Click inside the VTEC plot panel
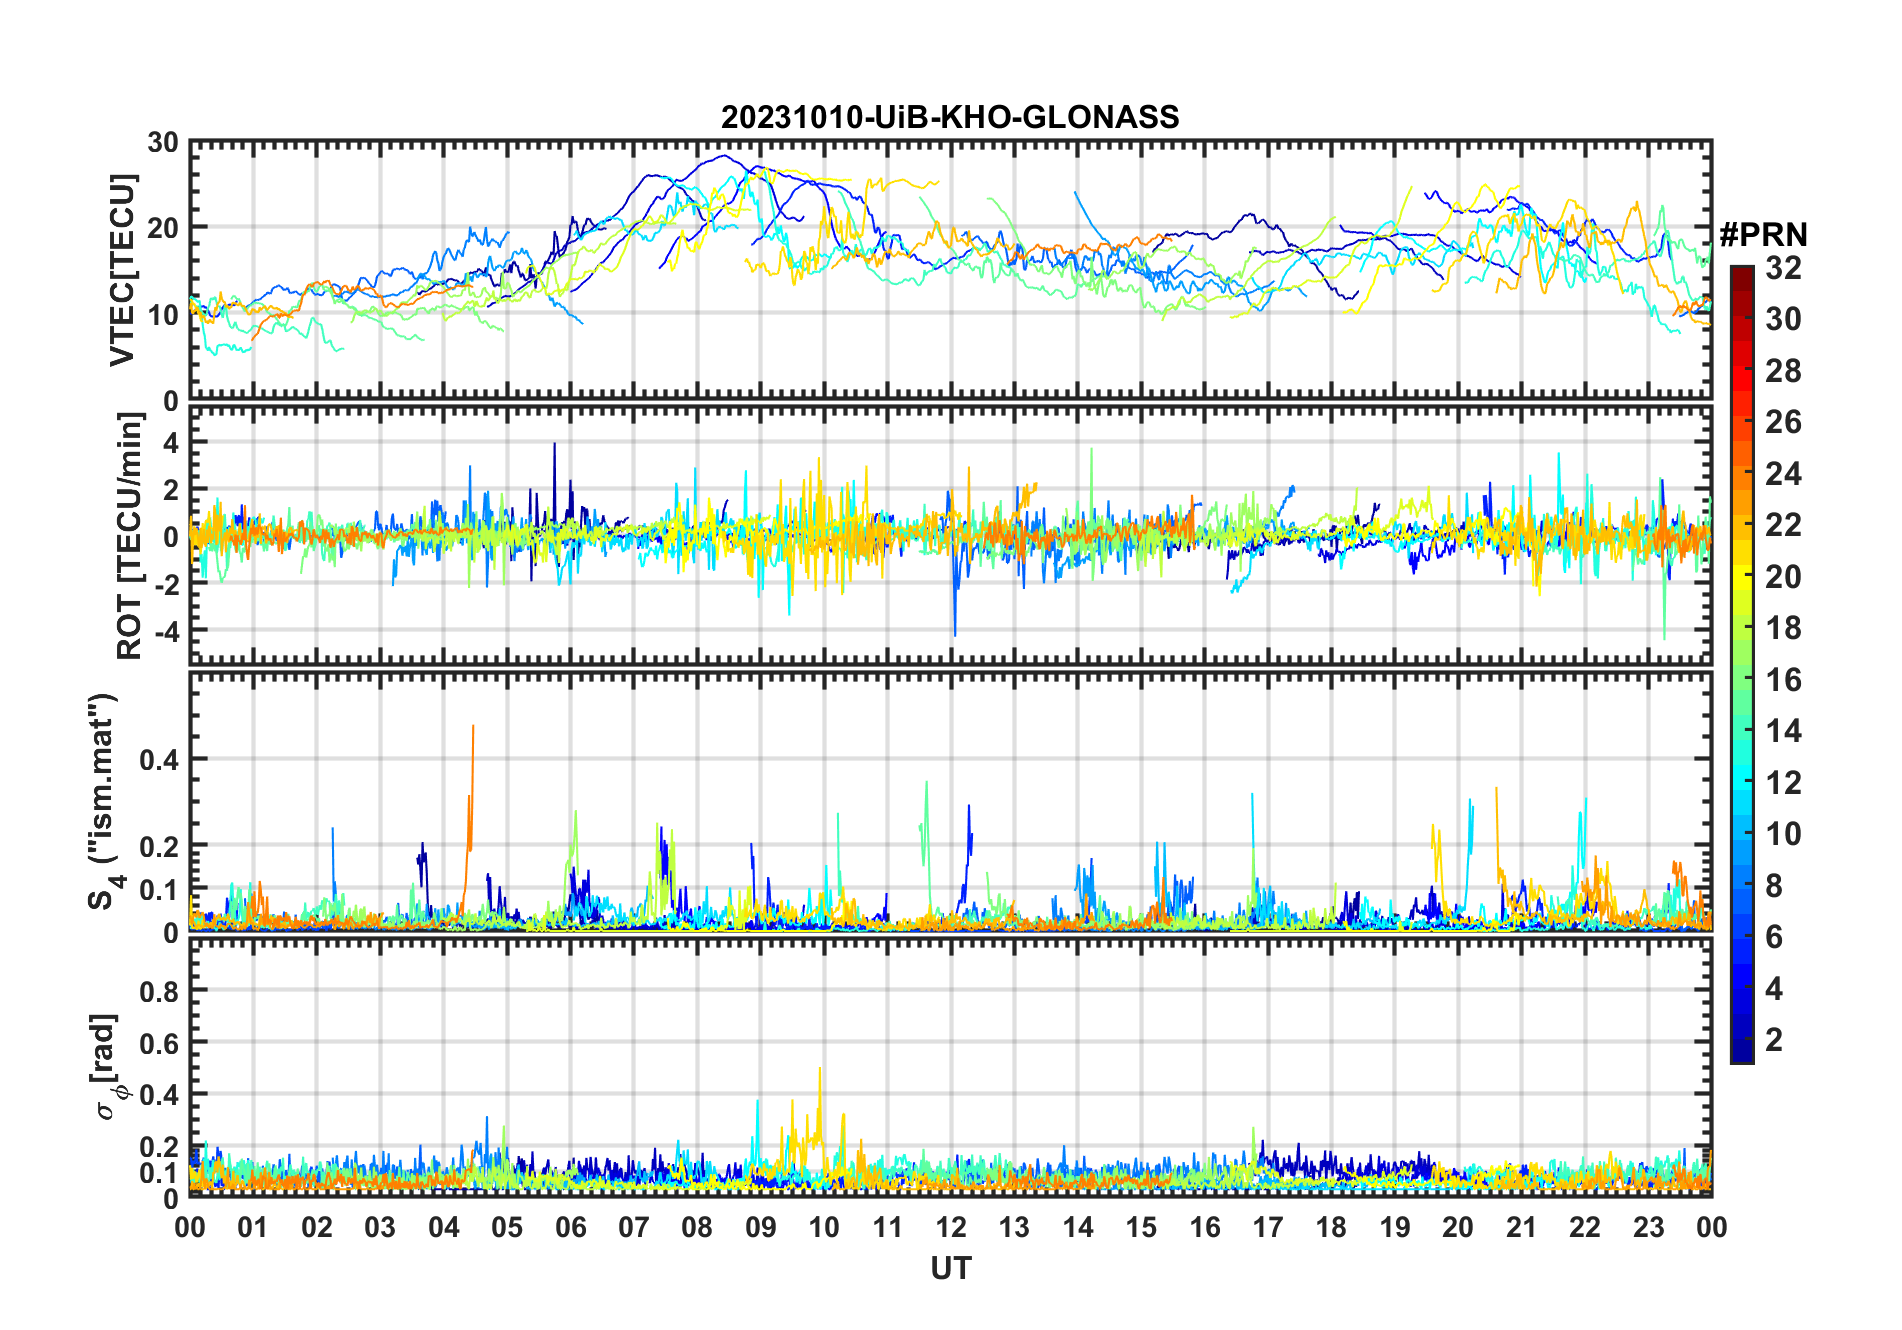Image resolution: width=1902 pixels, height=1330 pixels. point(951,270)
